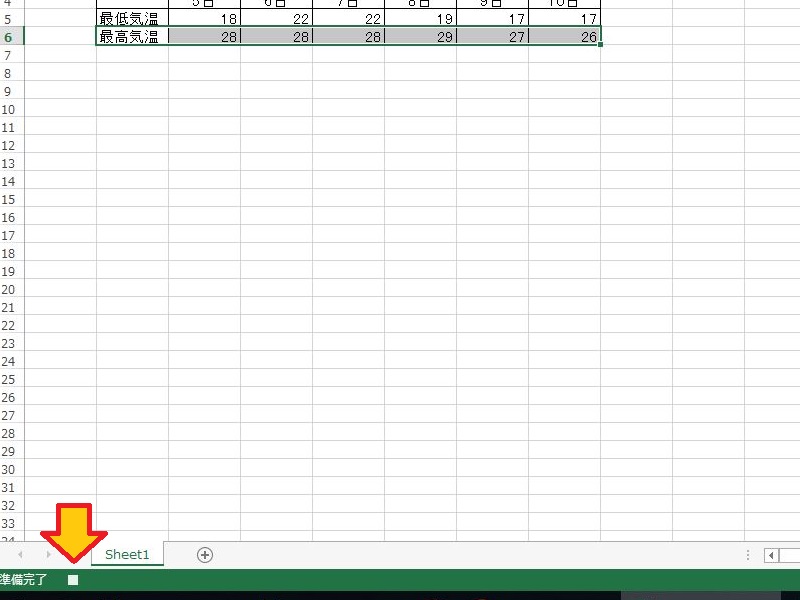Click the three-dot tab bar resize handle
This screenshot has width=800, height=600.
click(x=748, y=555)
